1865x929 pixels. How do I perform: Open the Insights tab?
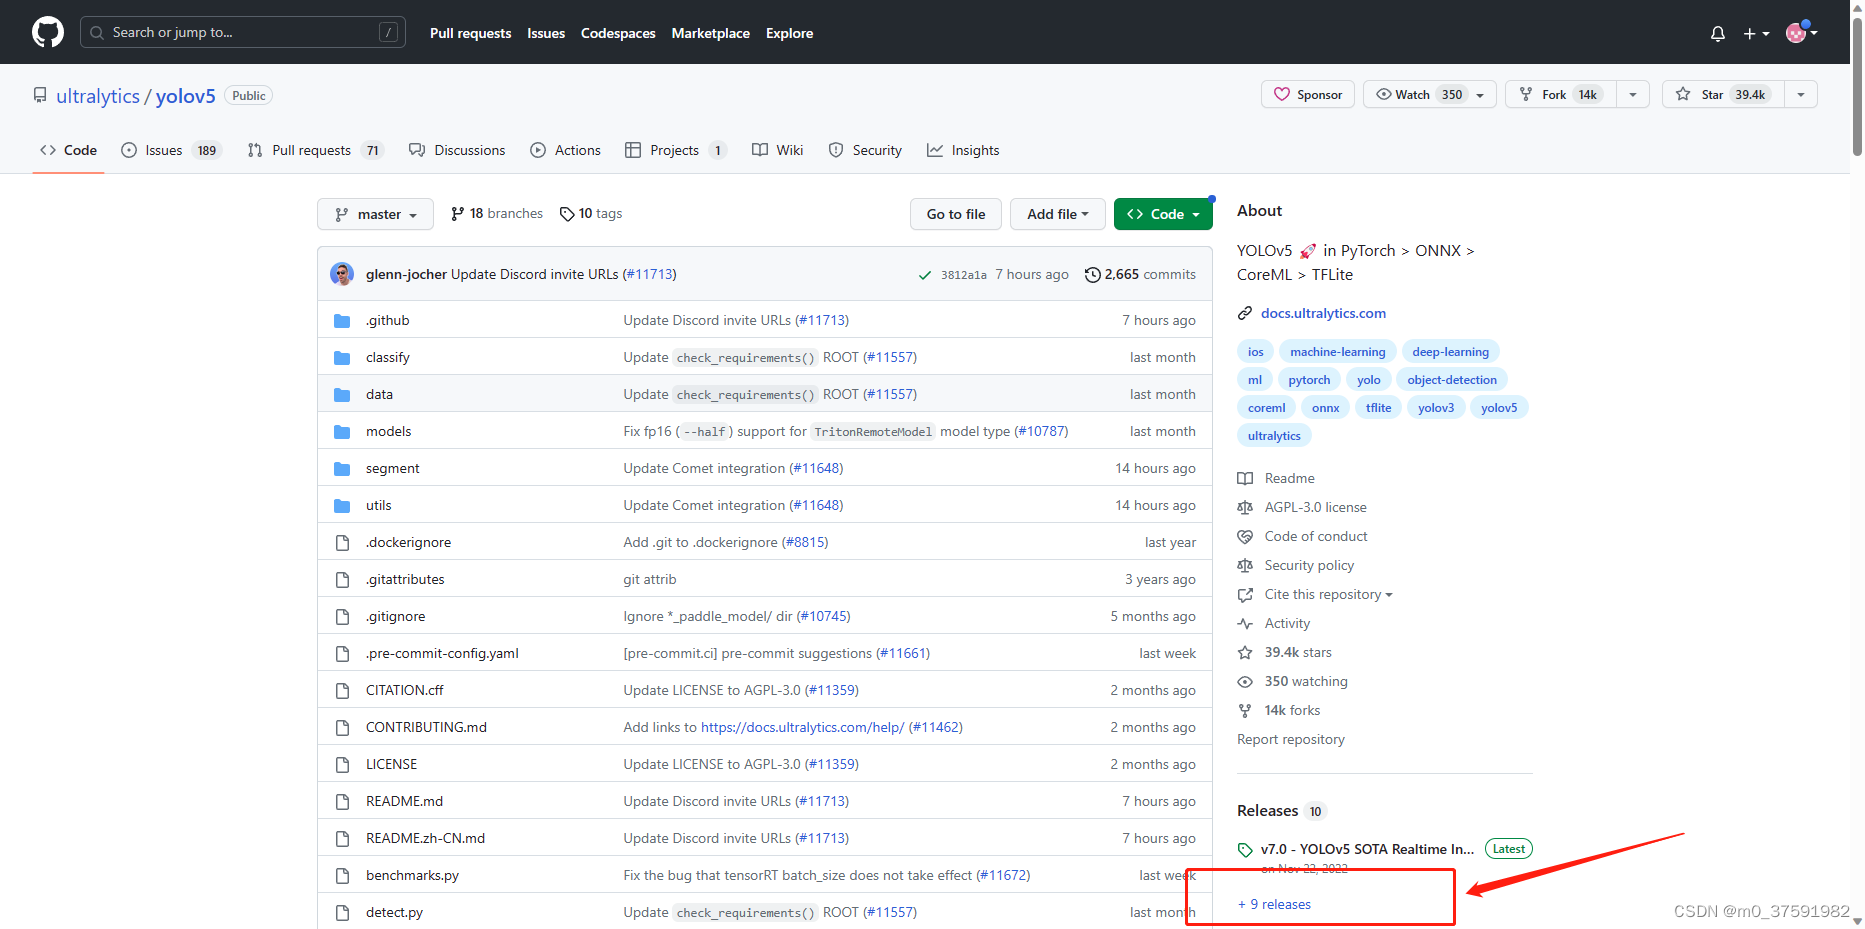[963, 150]
